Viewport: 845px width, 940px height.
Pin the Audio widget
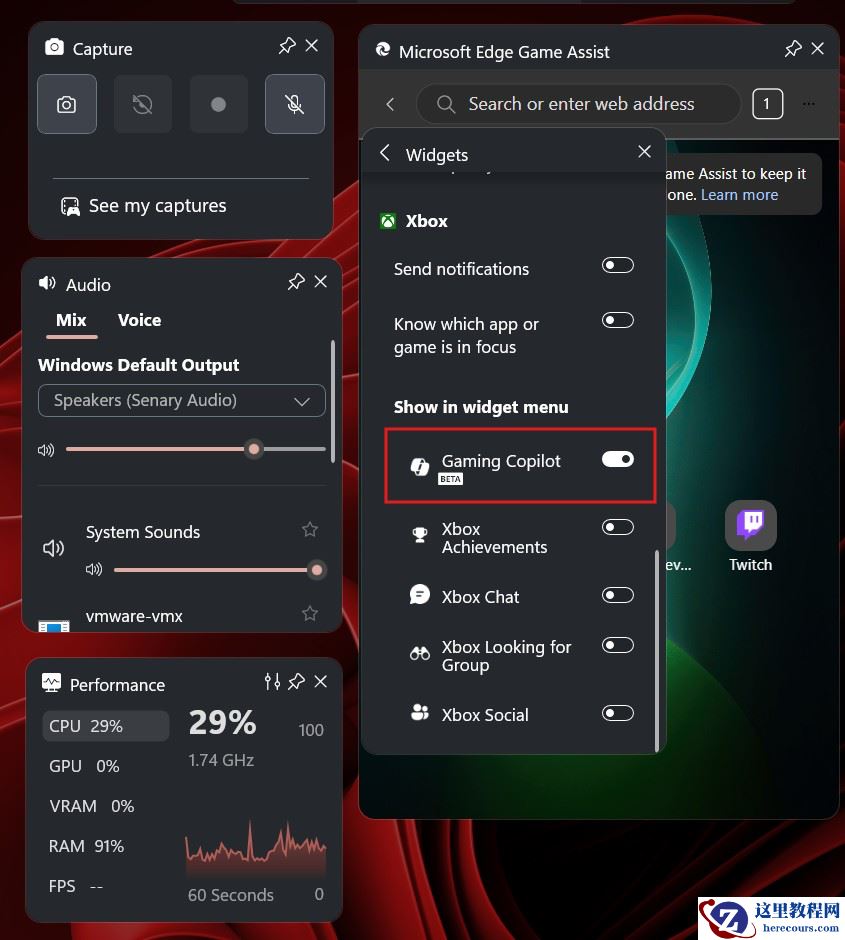click(295, 281)
